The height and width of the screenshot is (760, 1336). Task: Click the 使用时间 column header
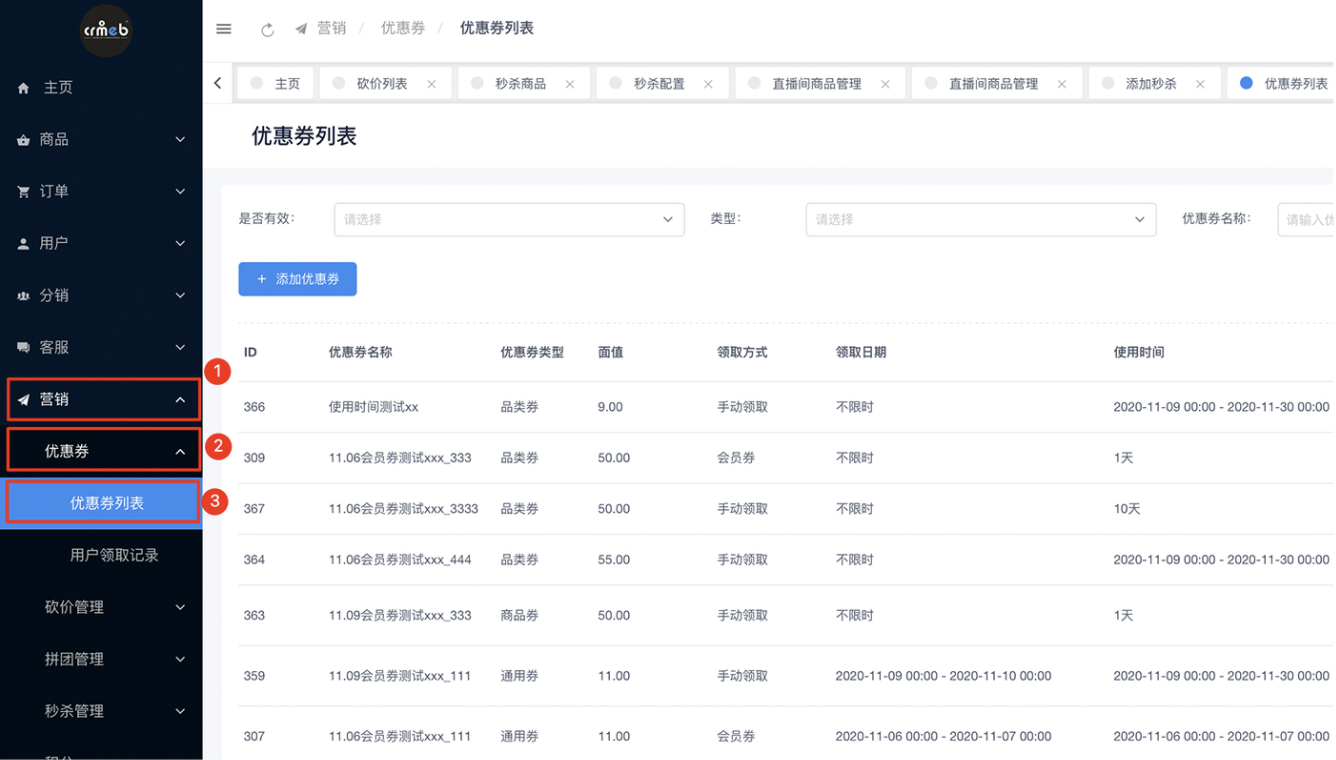(1139, 352)
